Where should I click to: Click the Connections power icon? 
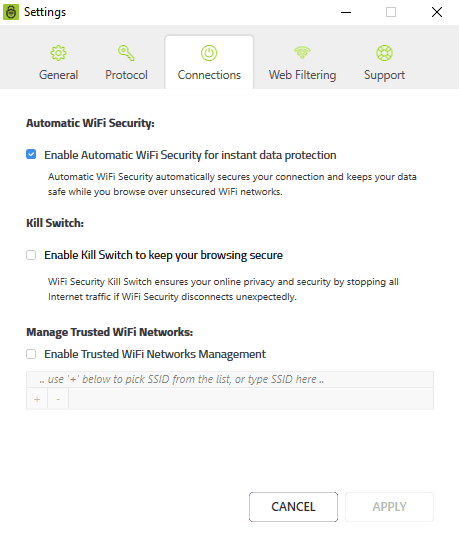[x=209, y=53]
